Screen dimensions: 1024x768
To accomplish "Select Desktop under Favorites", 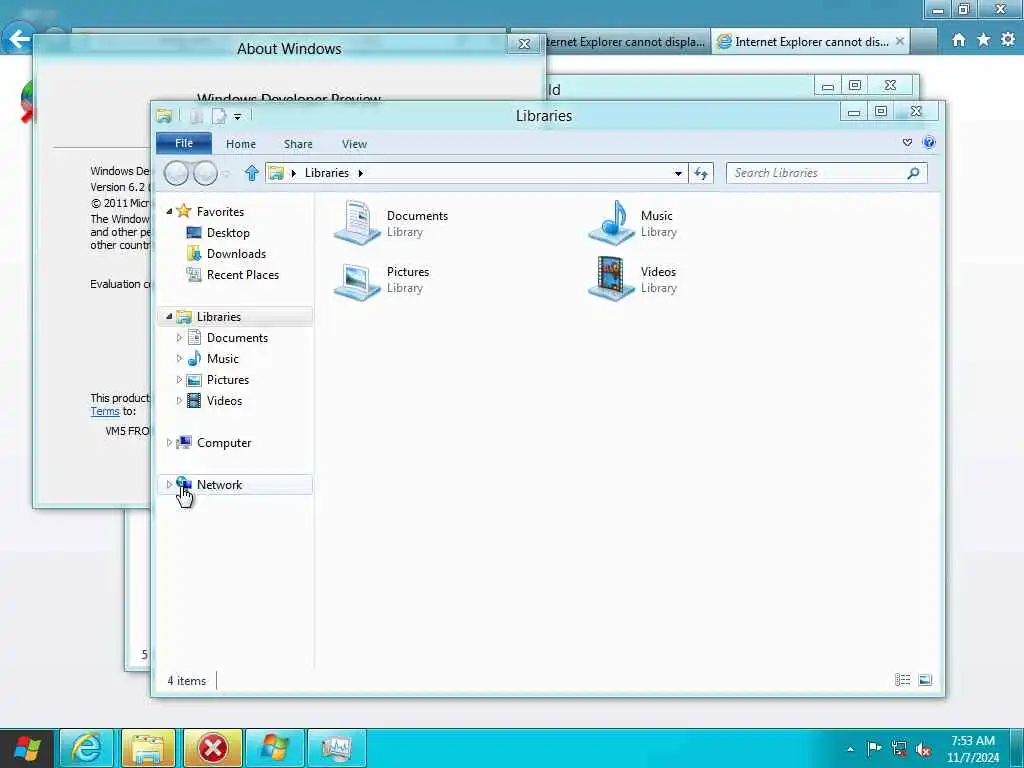I will point(228,232).
